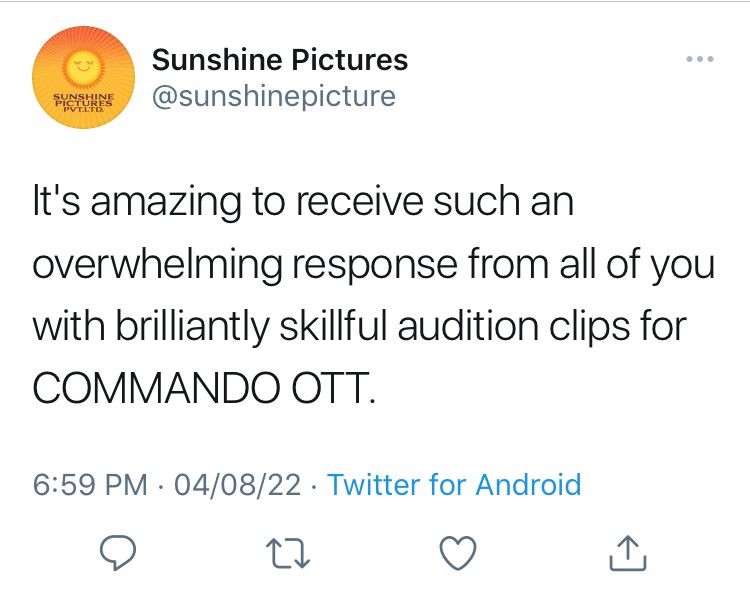The width and height of the screenshot is (750, 591).
Task: Click the 04/08/22 date
Action: tap(237, 485)
